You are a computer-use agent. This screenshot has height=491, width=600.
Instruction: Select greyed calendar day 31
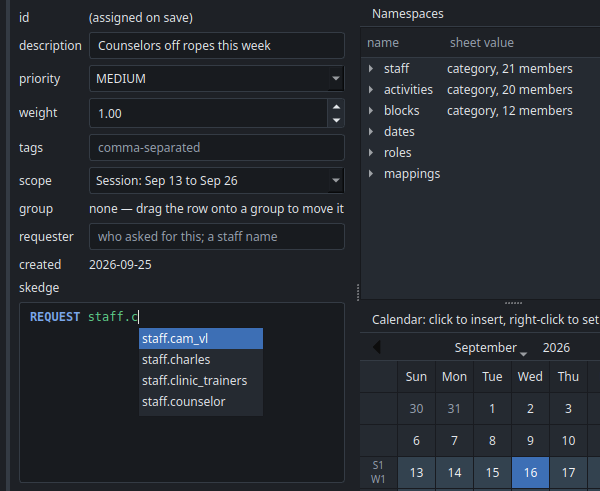[454, 409]
